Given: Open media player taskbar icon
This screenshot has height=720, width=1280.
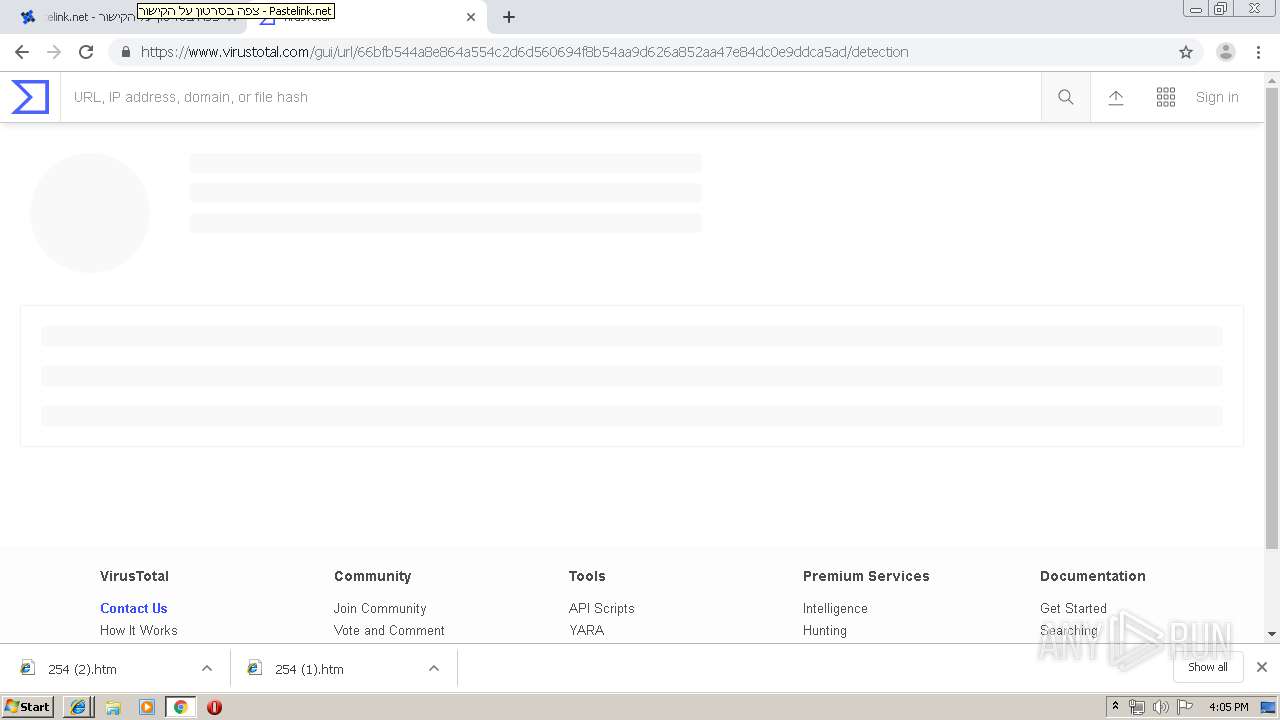Looking at the screenshot, I should pos(147,707).
